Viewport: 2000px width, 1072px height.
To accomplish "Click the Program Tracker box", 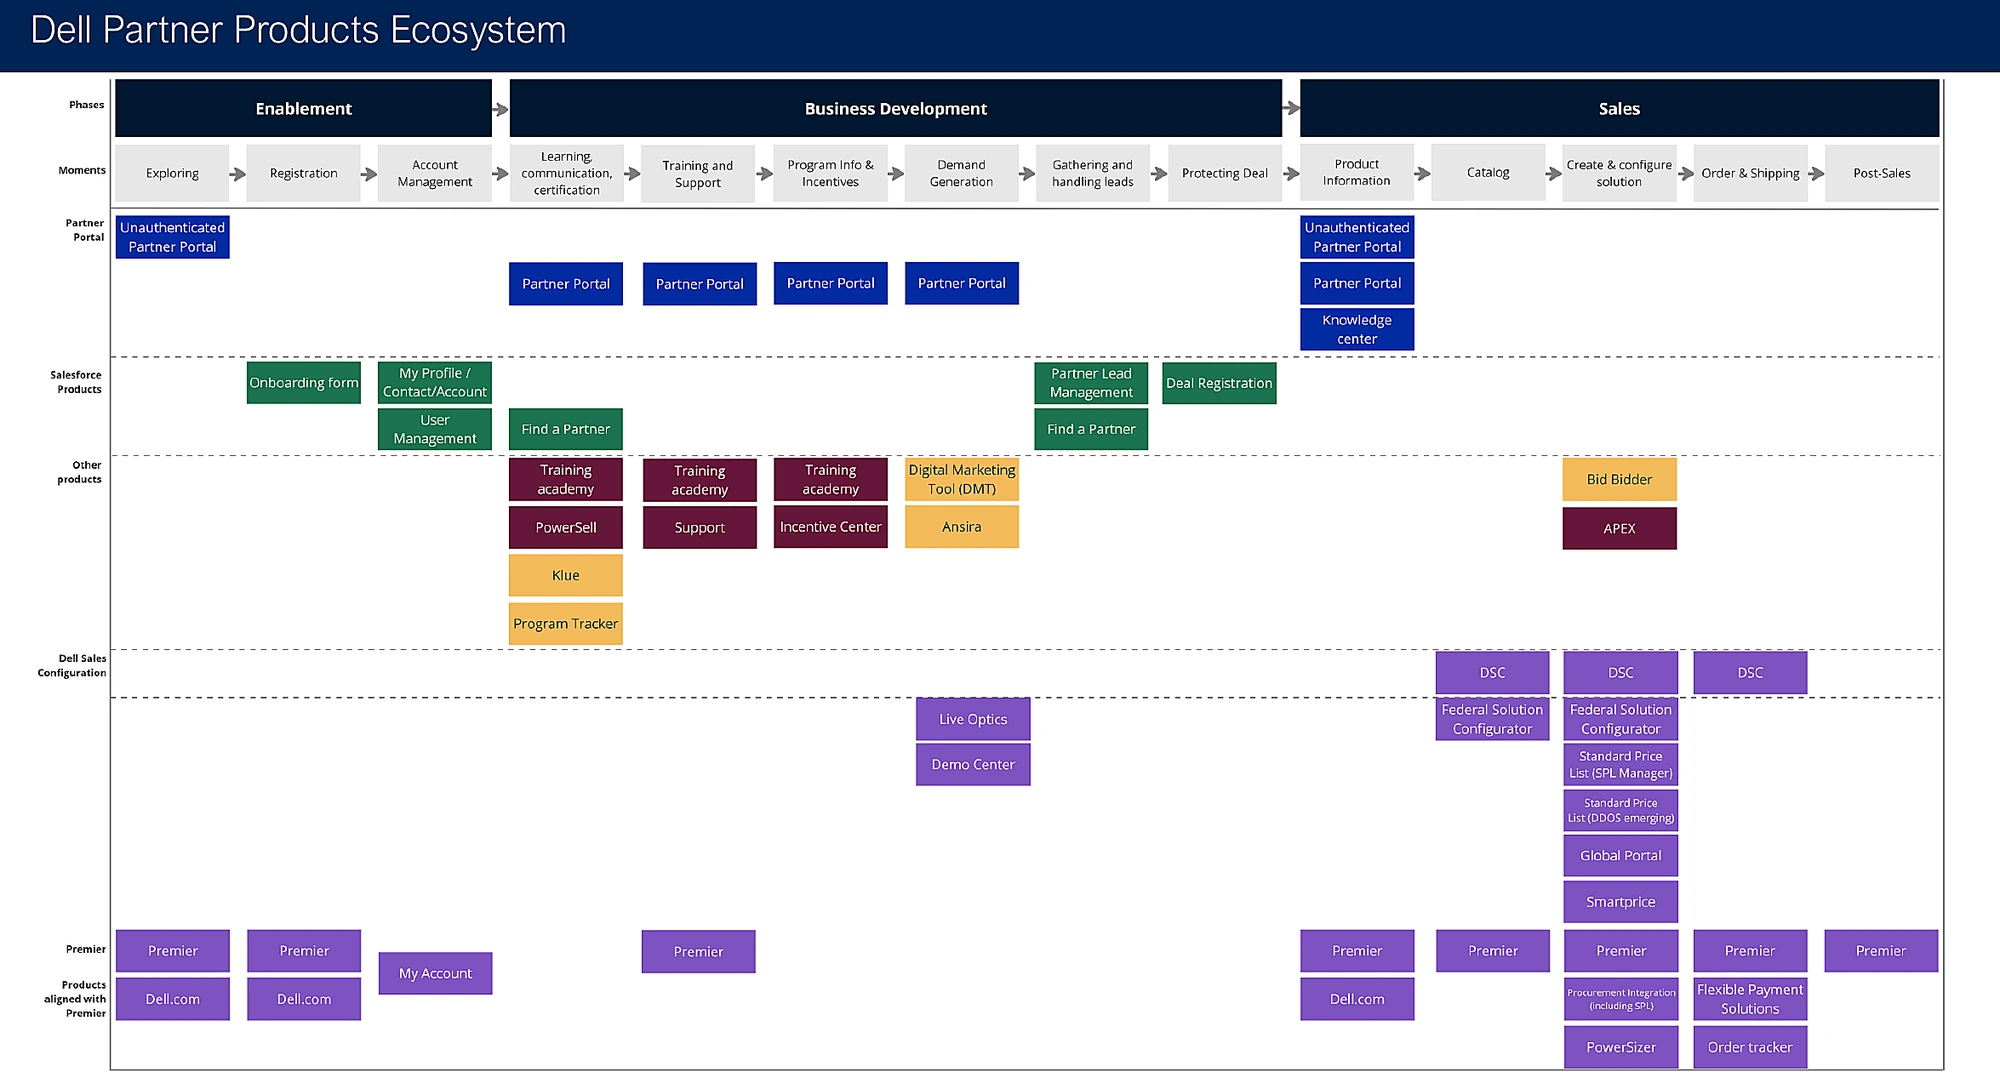I will click(566, 623).
